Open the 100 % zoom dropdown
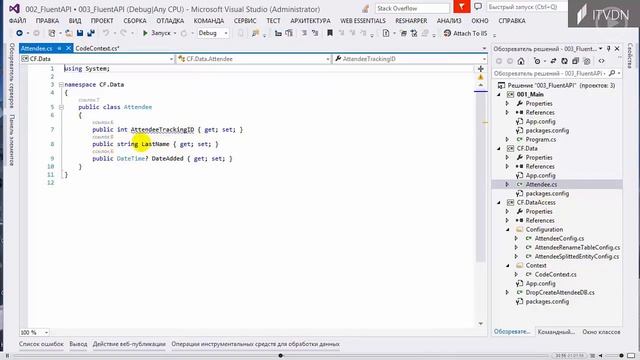This screenshot has height=360, width=640. point(34,332)
